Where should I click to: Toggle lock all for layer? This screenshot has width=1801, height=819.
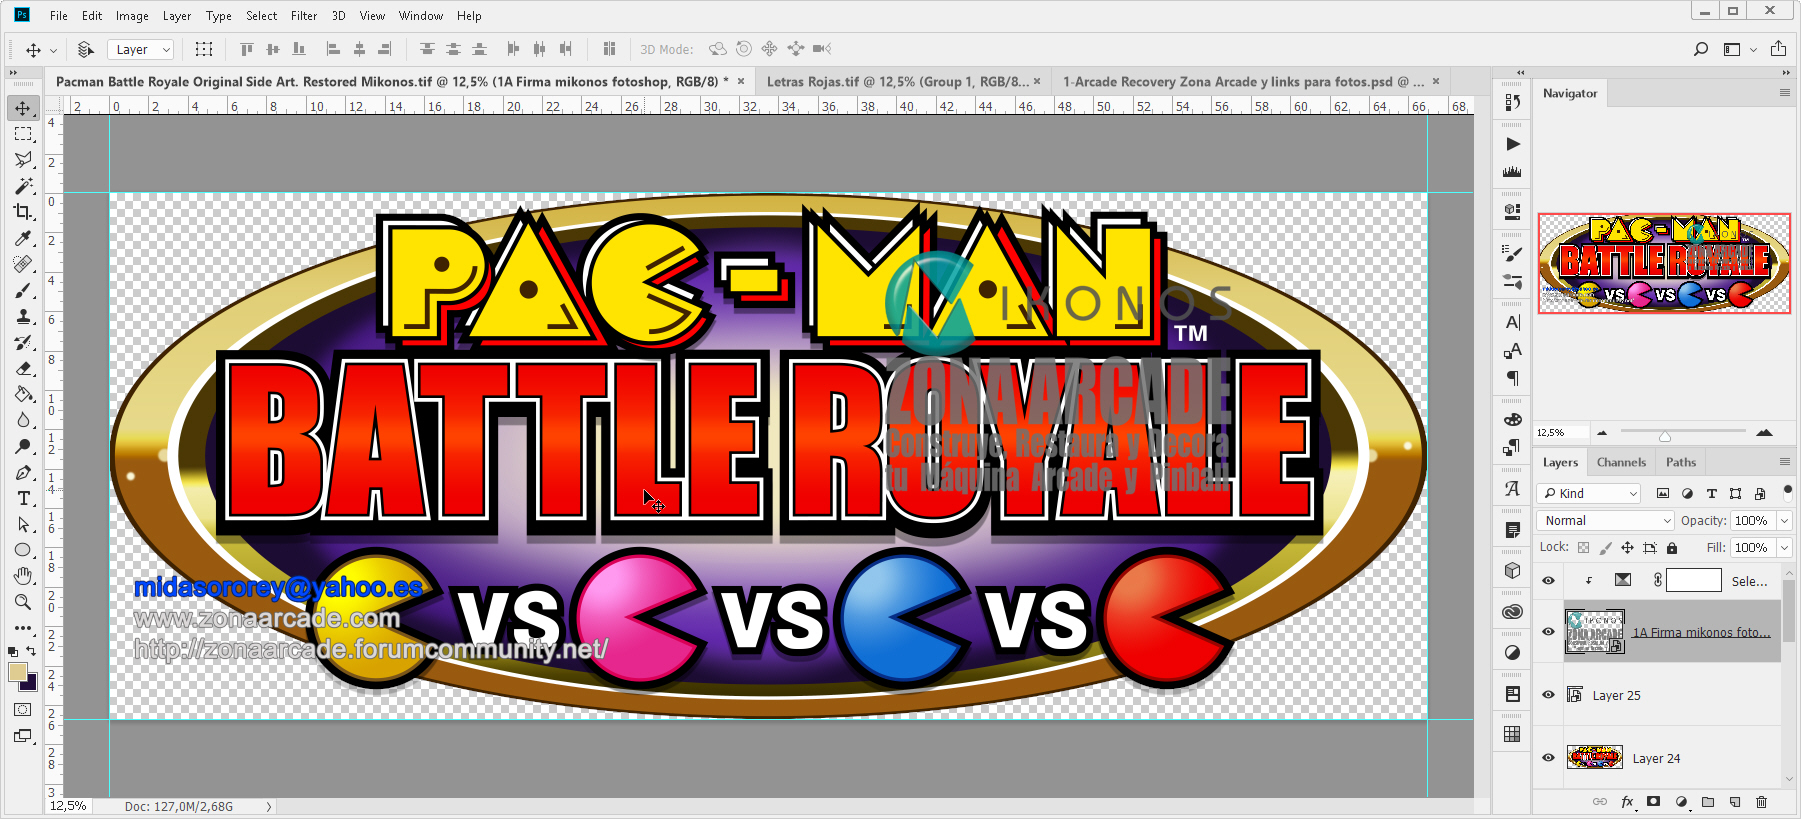[1672, 548]
